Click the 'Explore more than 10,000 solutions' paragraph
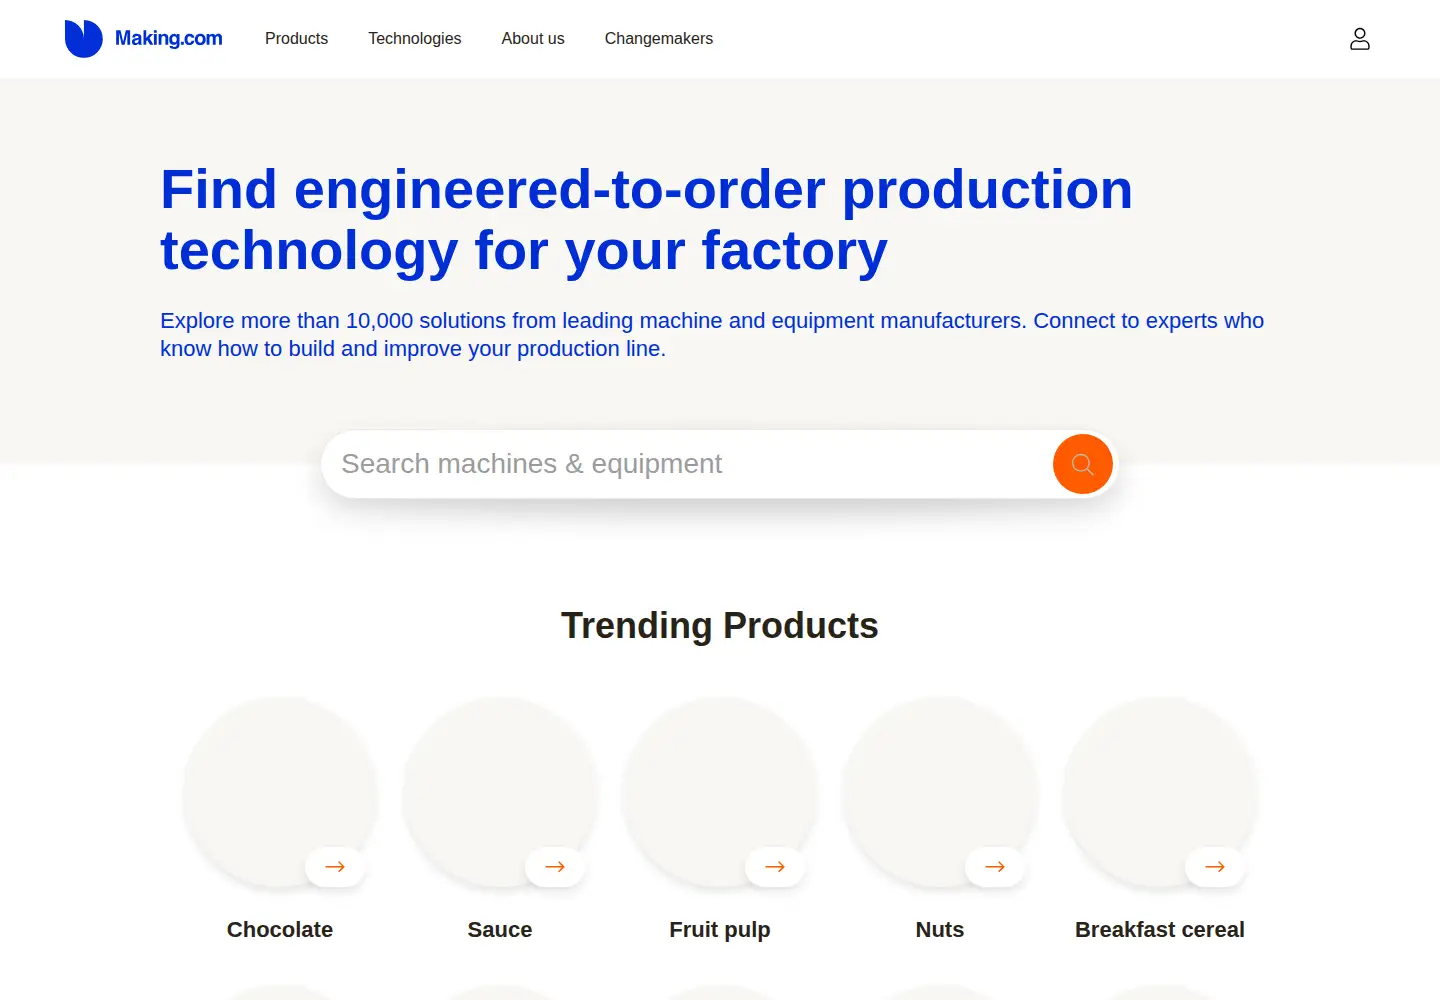Screen dimensions: 1440x1000 (712, 335)
